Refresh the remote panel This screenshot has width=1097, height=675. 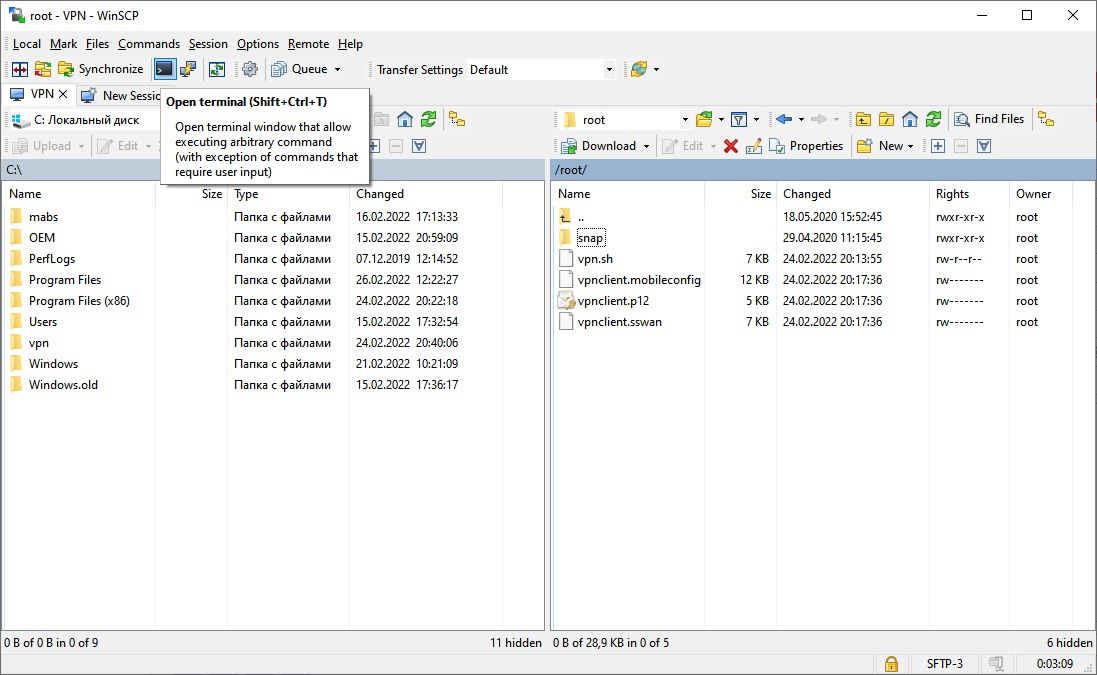(x=933, y=120)
